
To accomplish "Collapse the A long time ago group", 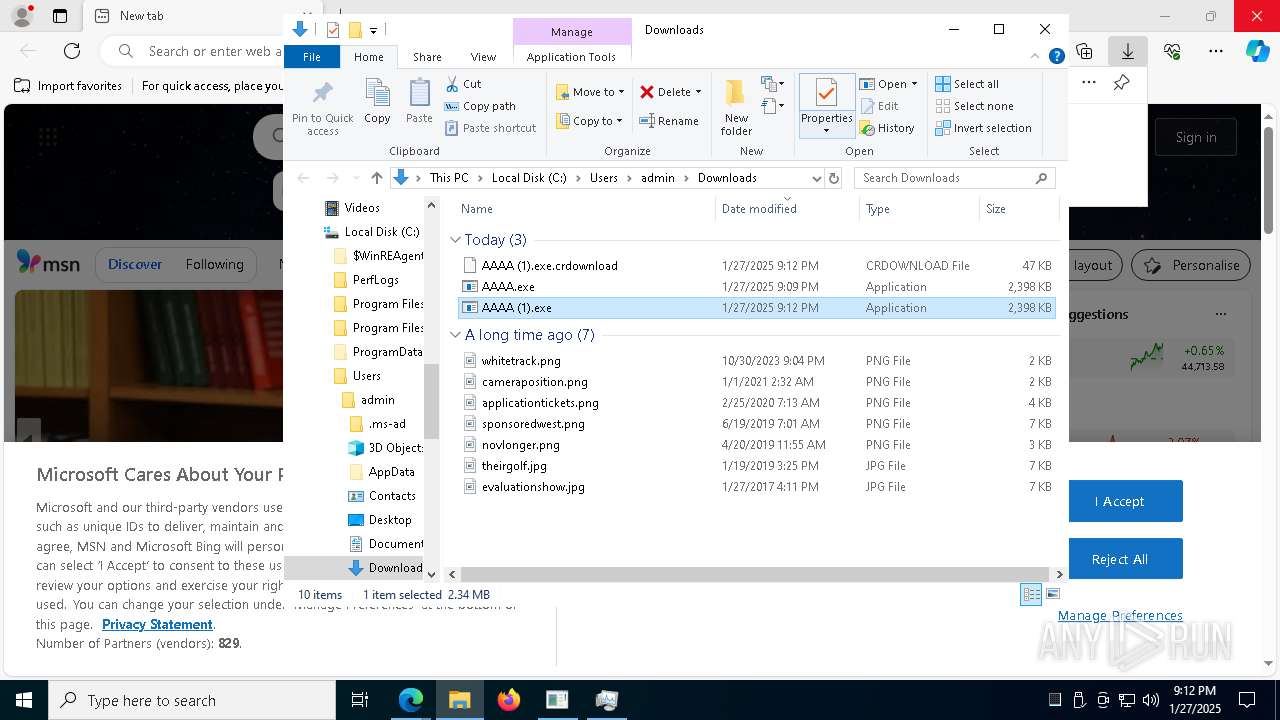I will coord(456,335).
